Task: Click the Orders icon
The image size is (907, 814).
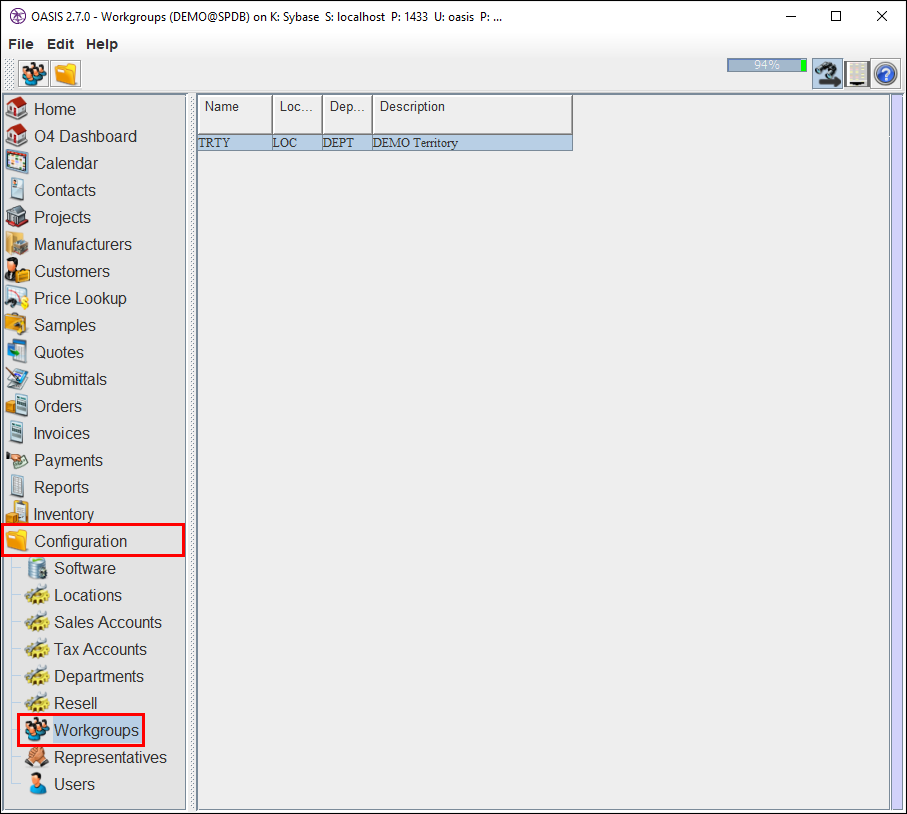Action: tap(17, 406)
